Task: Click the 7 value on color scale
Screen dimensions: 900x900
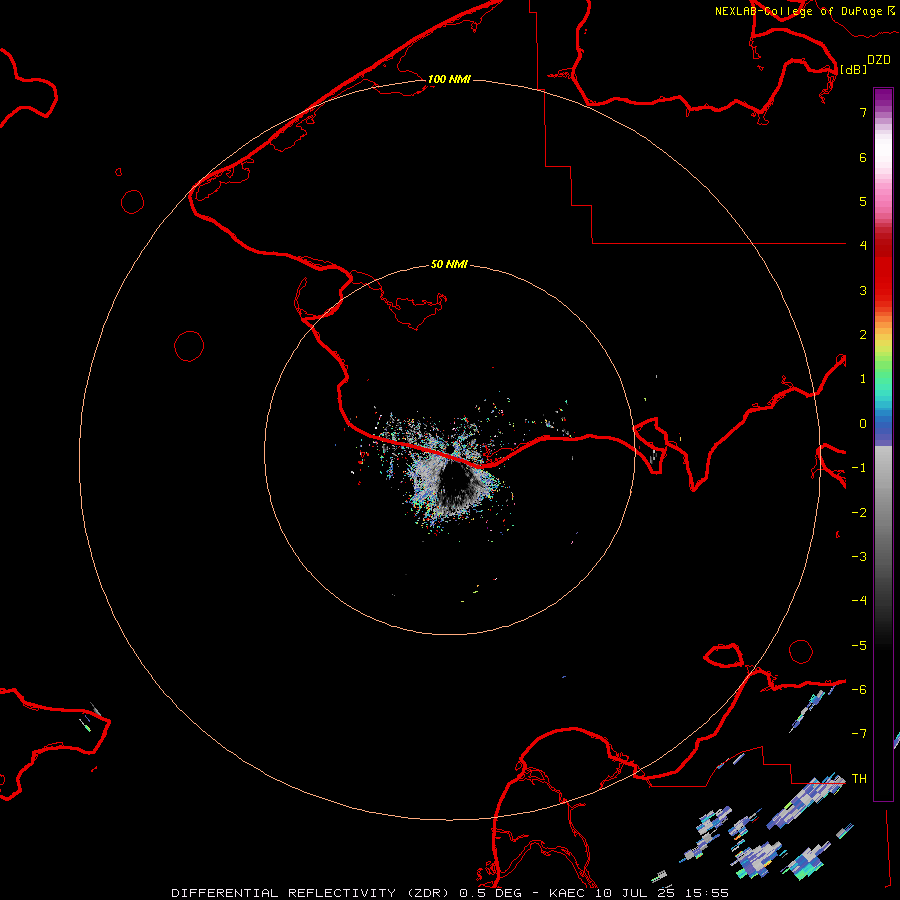Action: [863, 112]
